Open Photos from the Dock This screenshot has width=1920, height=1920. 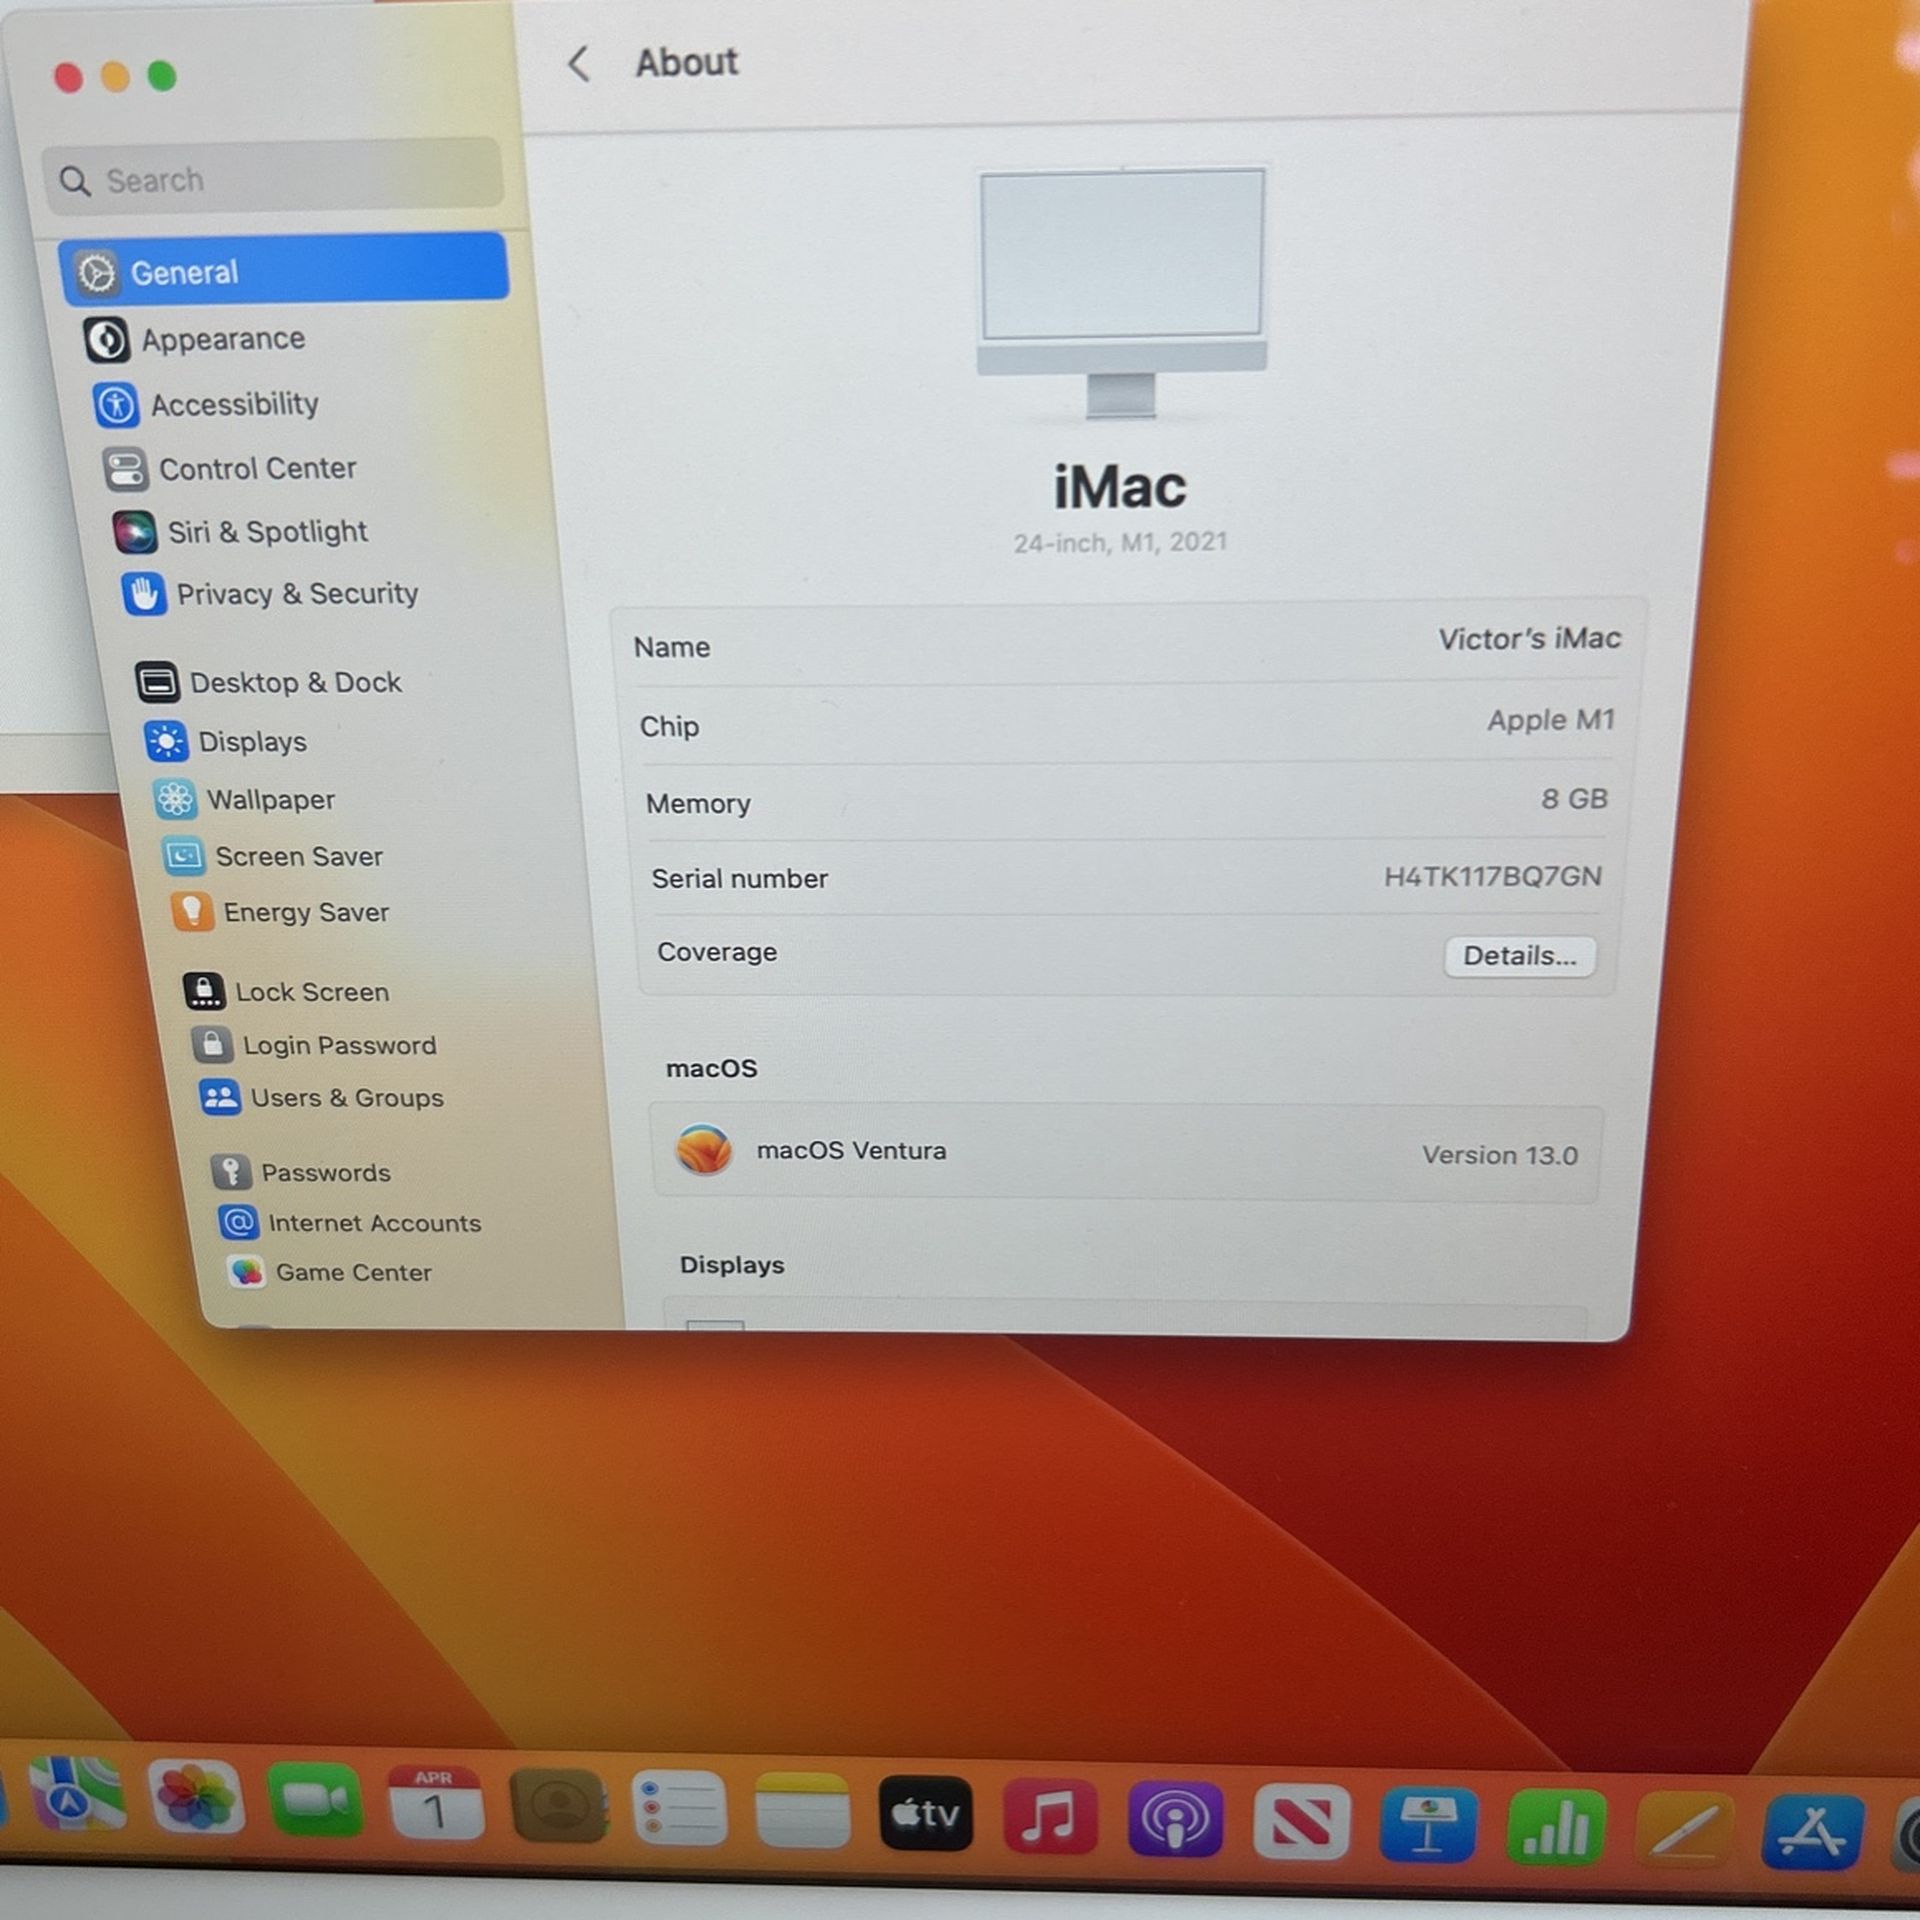[x=196, y=1798]
